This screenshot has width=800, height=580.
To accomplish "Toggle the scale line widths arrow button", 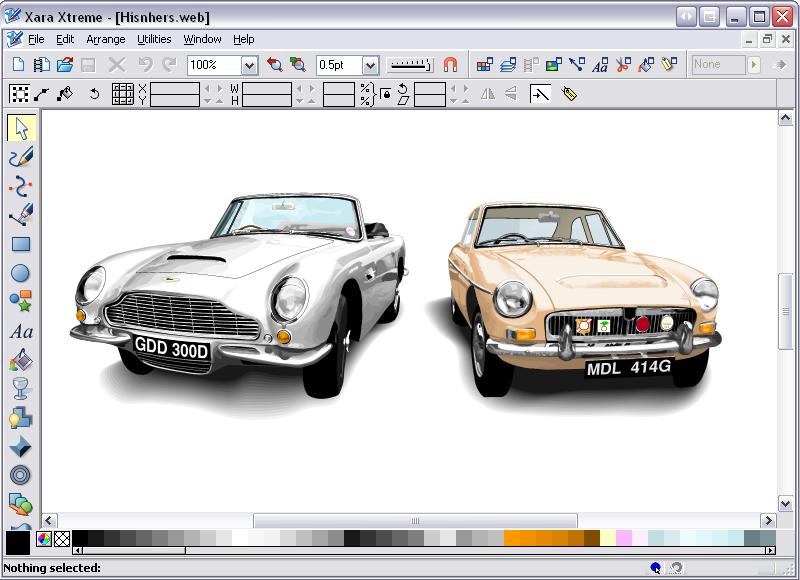I will pyautogui.click(x=540, y=94).
